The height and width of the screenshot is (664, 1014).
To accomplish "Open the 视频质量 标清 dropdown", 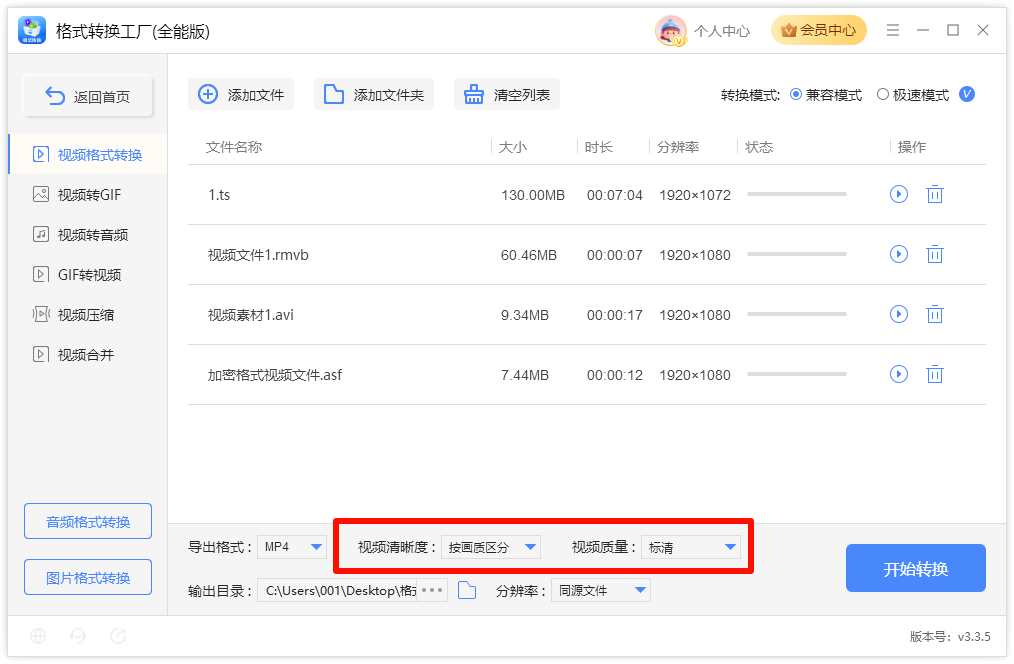I will (x=691, y=547).
